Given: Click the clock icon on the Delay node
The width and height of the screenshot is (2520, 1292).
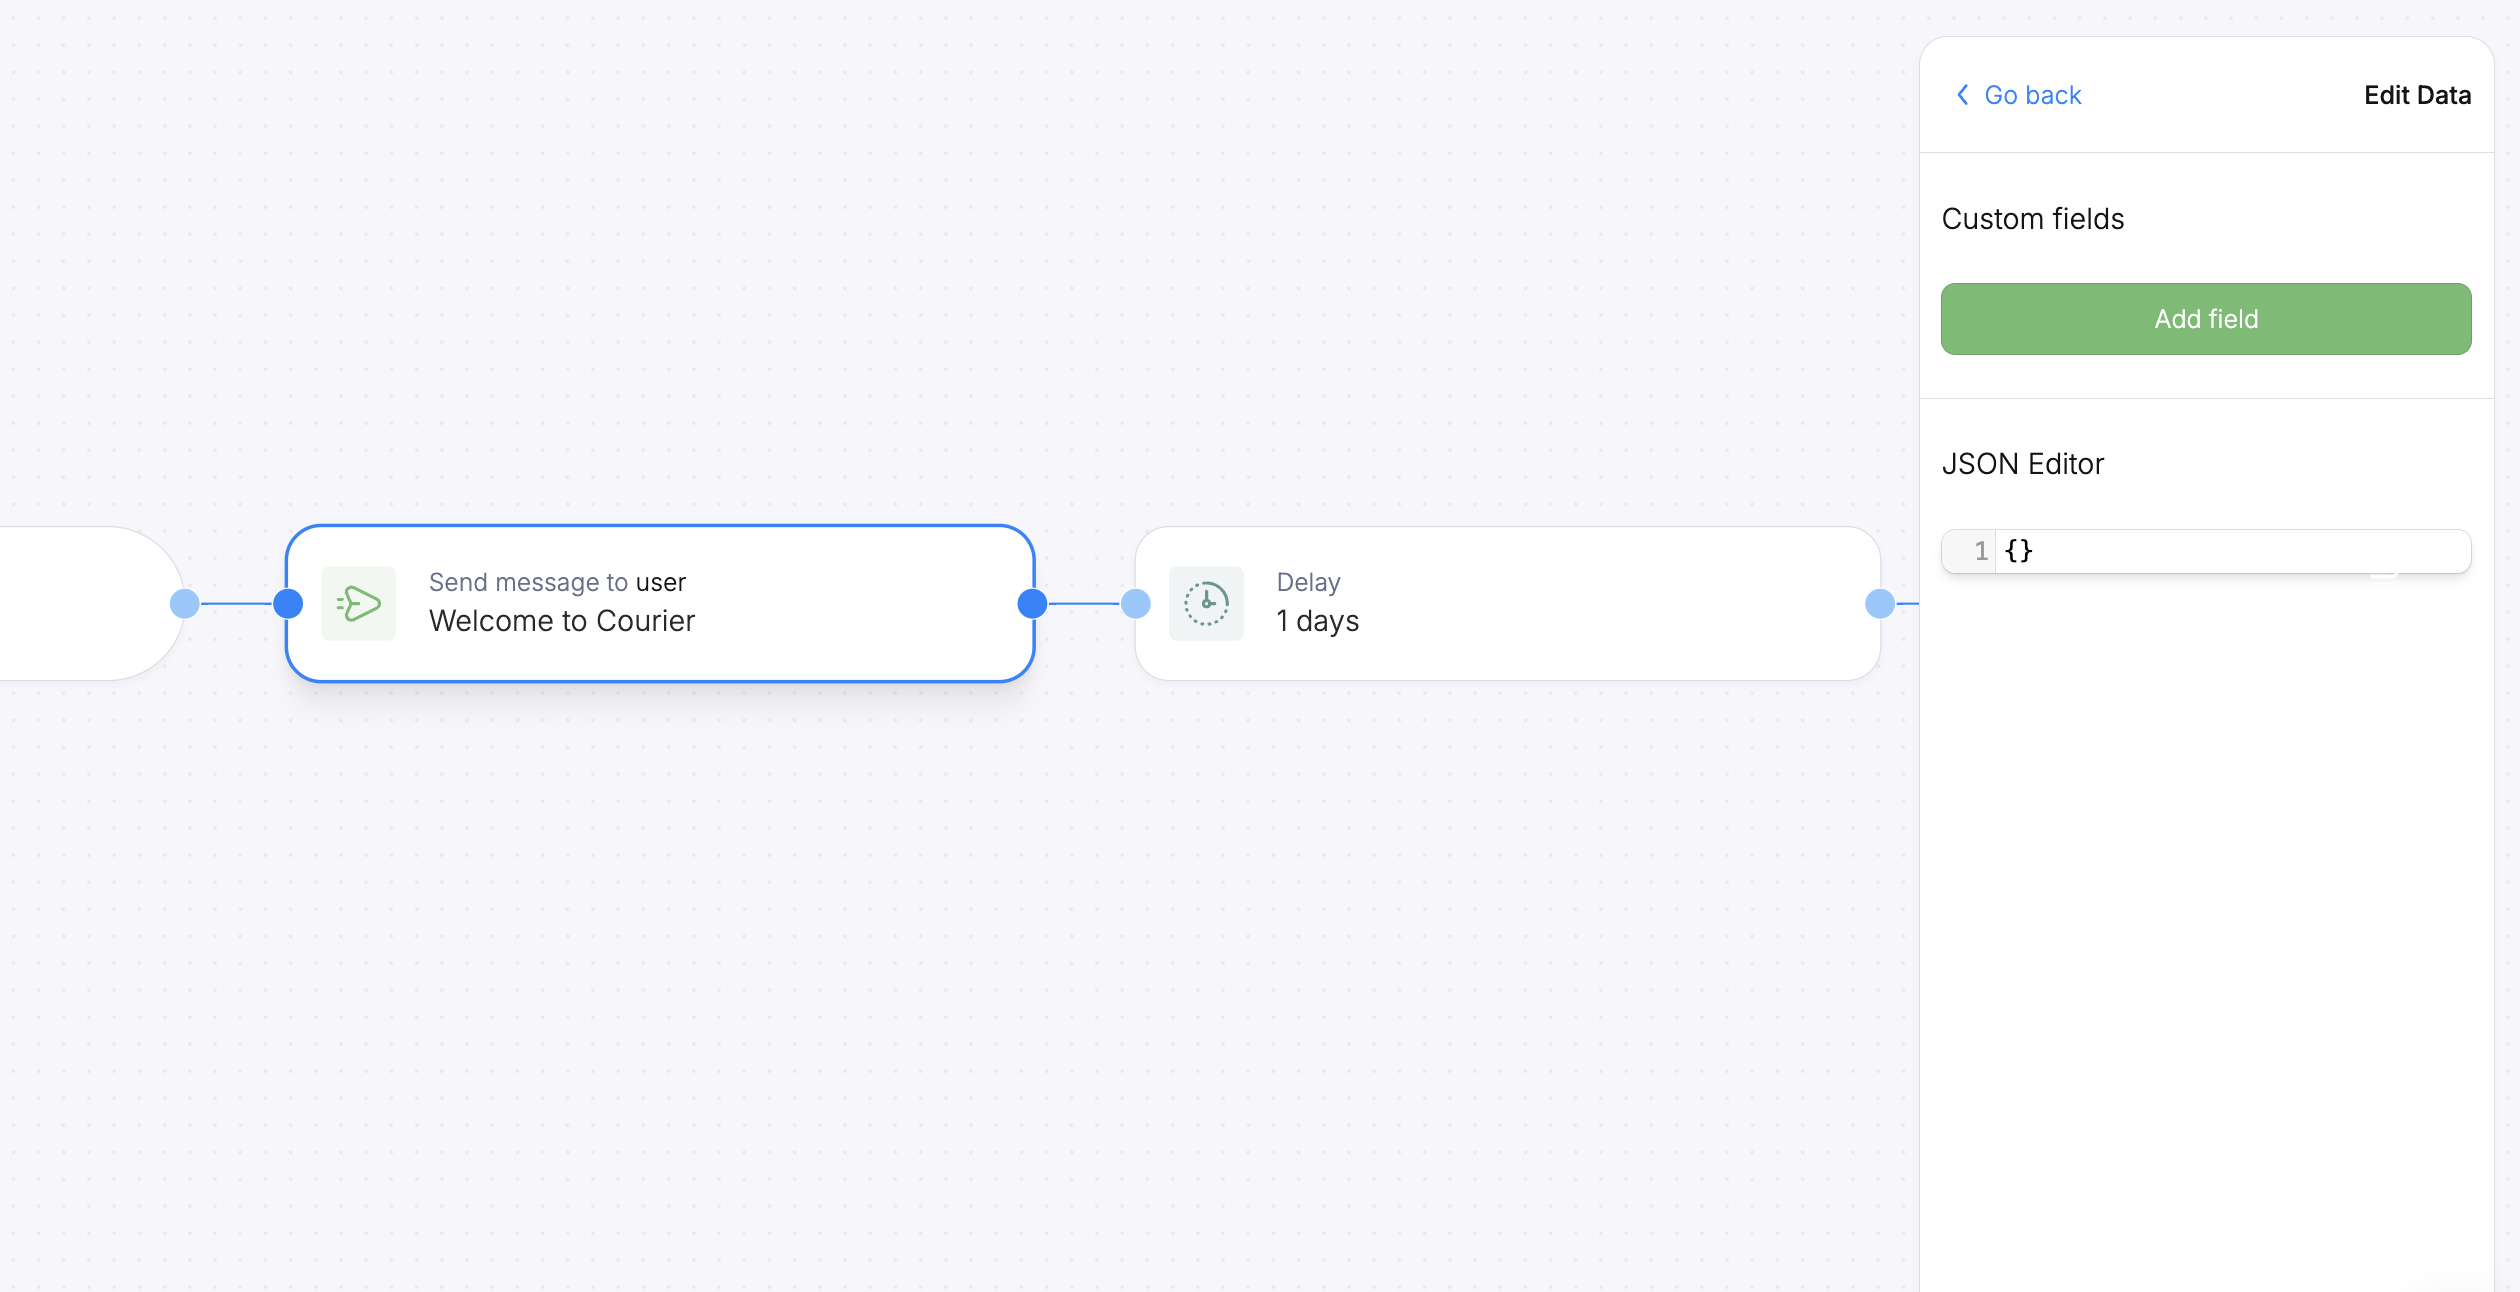Looking at the screenshot, I should point(1205,603).
